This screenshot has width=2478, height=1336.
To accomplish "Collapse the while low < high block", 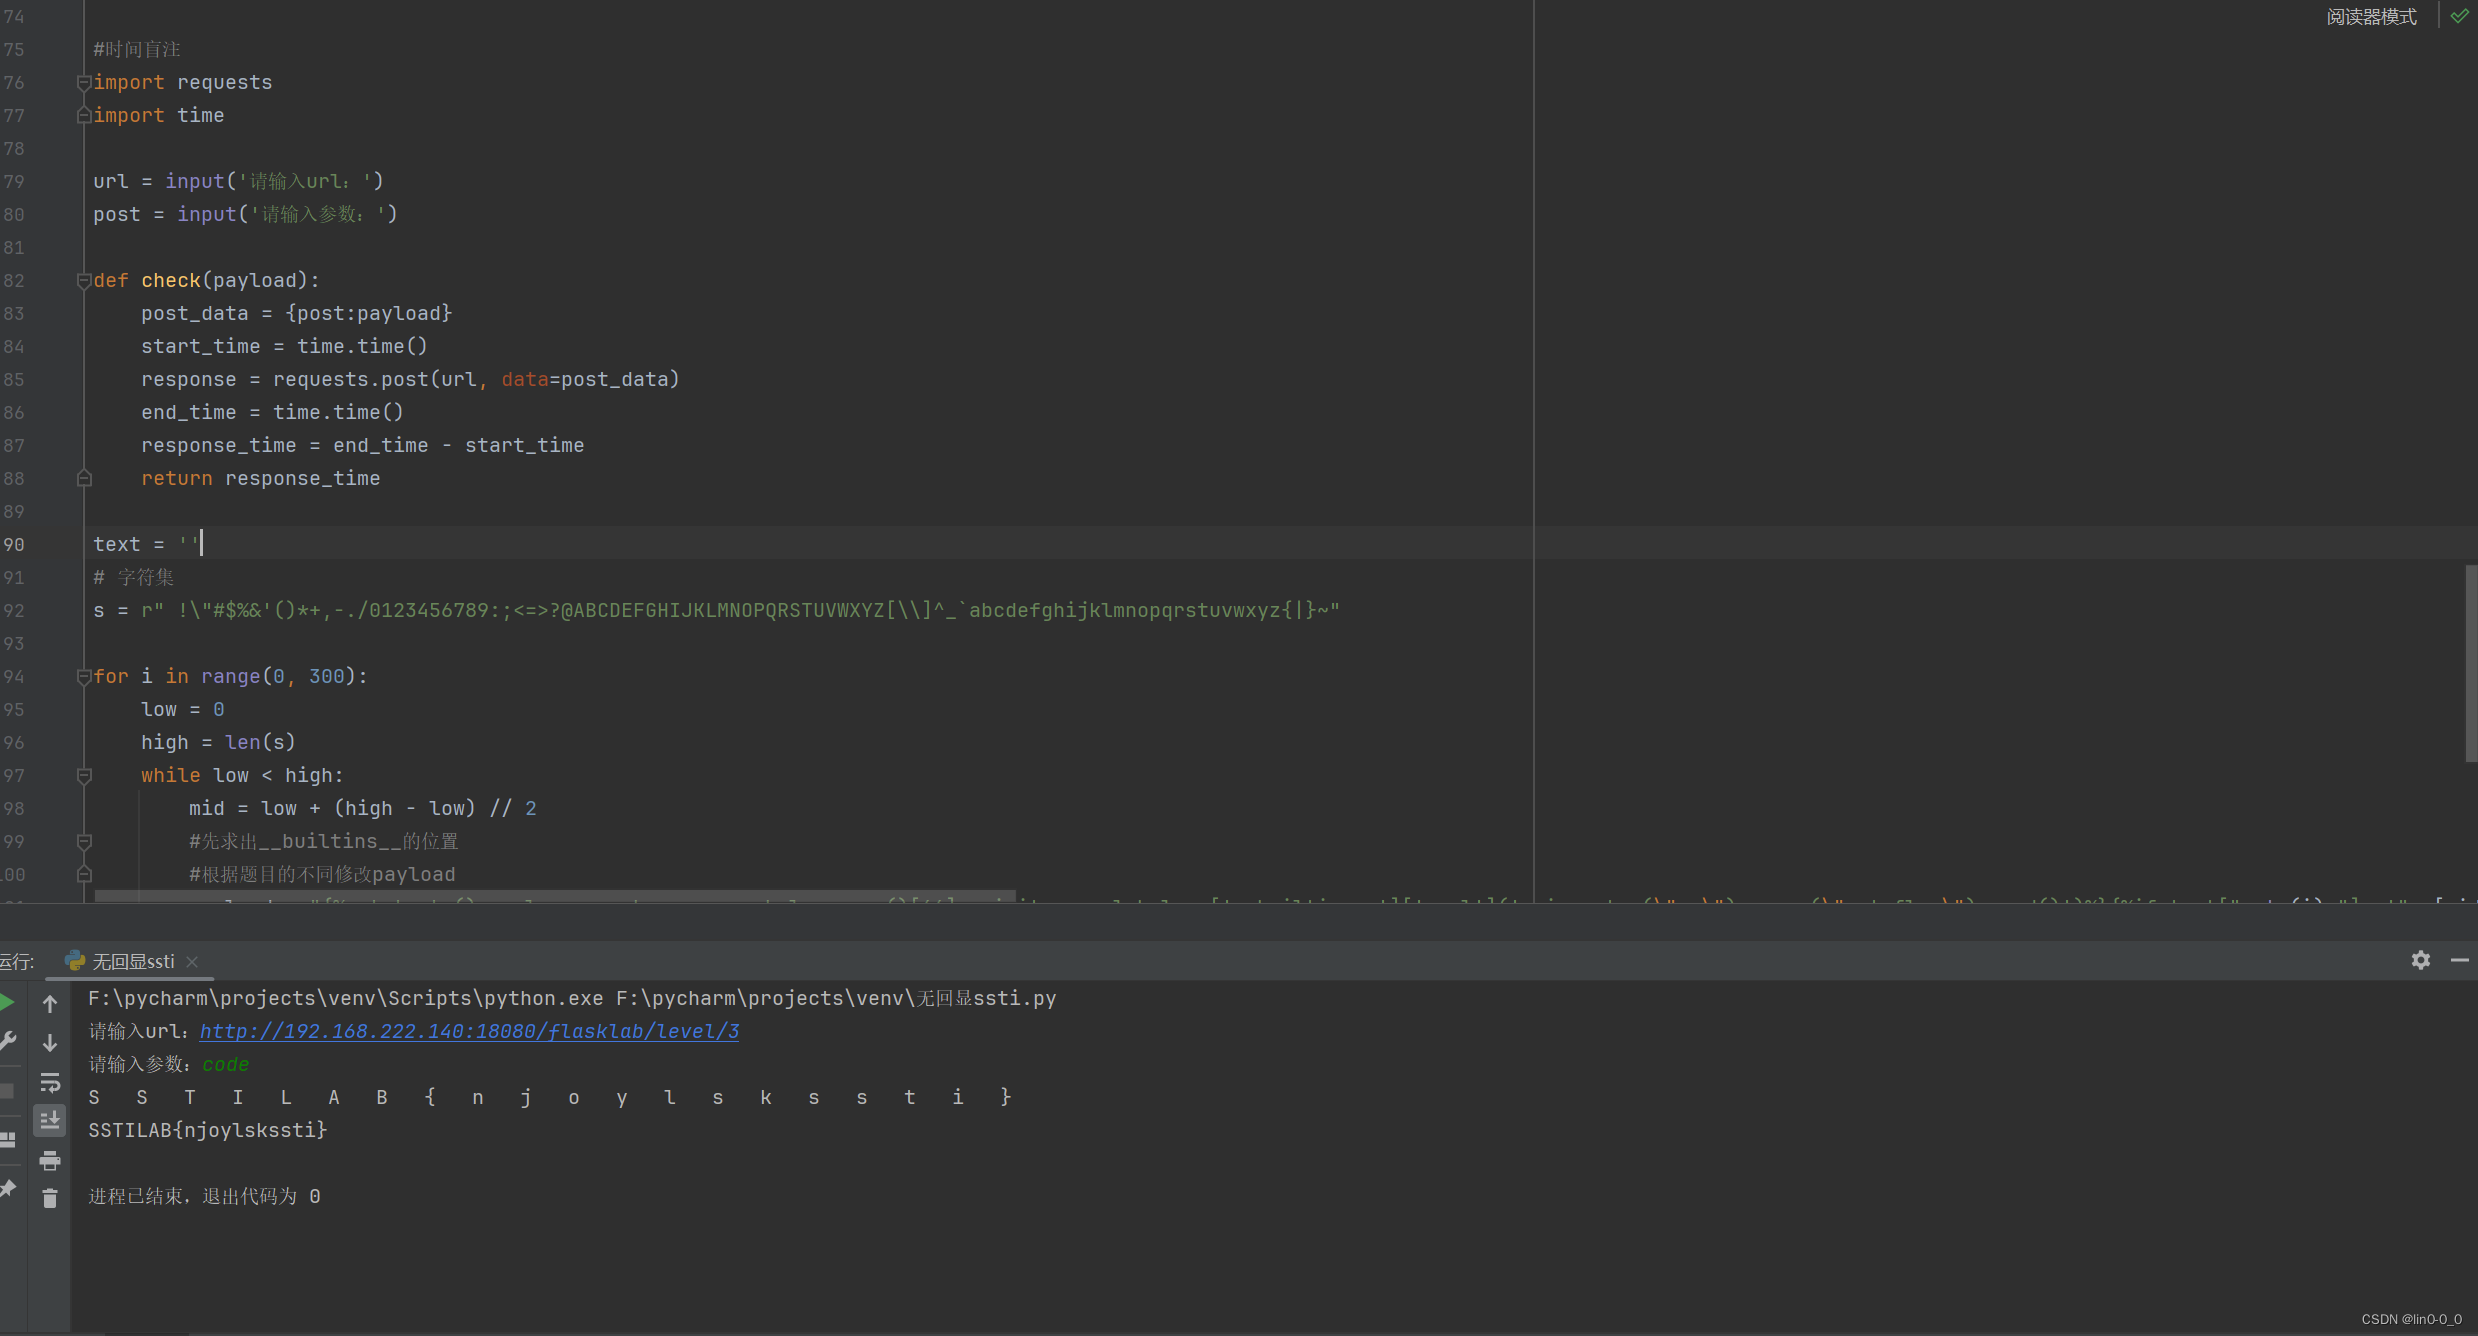I will pos(84,776).
